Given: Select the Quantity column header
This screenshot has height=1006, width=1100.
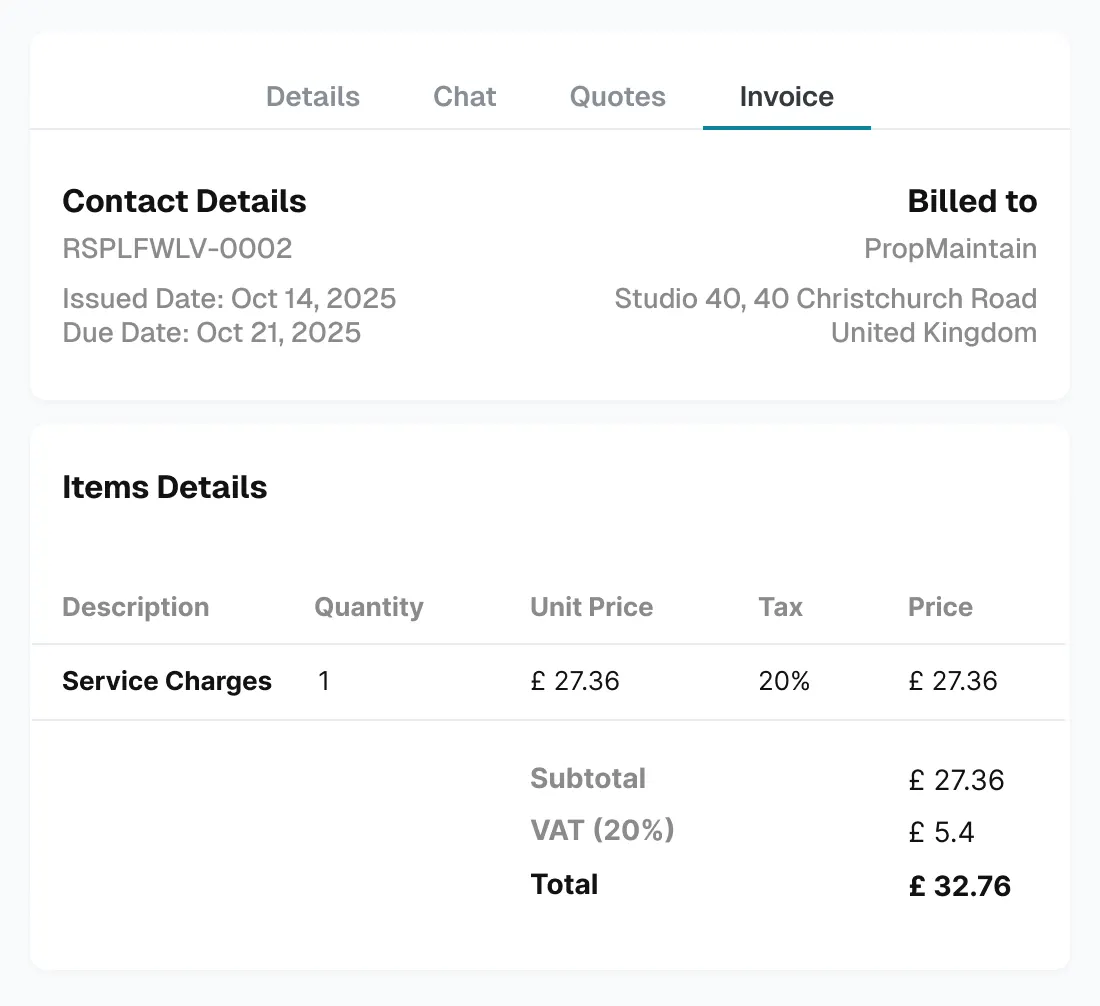Looking at the screenshot, I should pyautogui.click(x=368, y=607).
